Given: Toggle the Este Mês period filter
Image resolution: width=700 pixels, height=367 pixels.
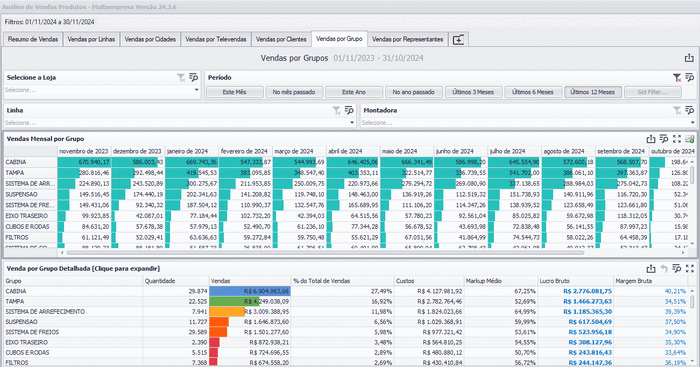Looking at the screenshot, I should tap(234, 92).
